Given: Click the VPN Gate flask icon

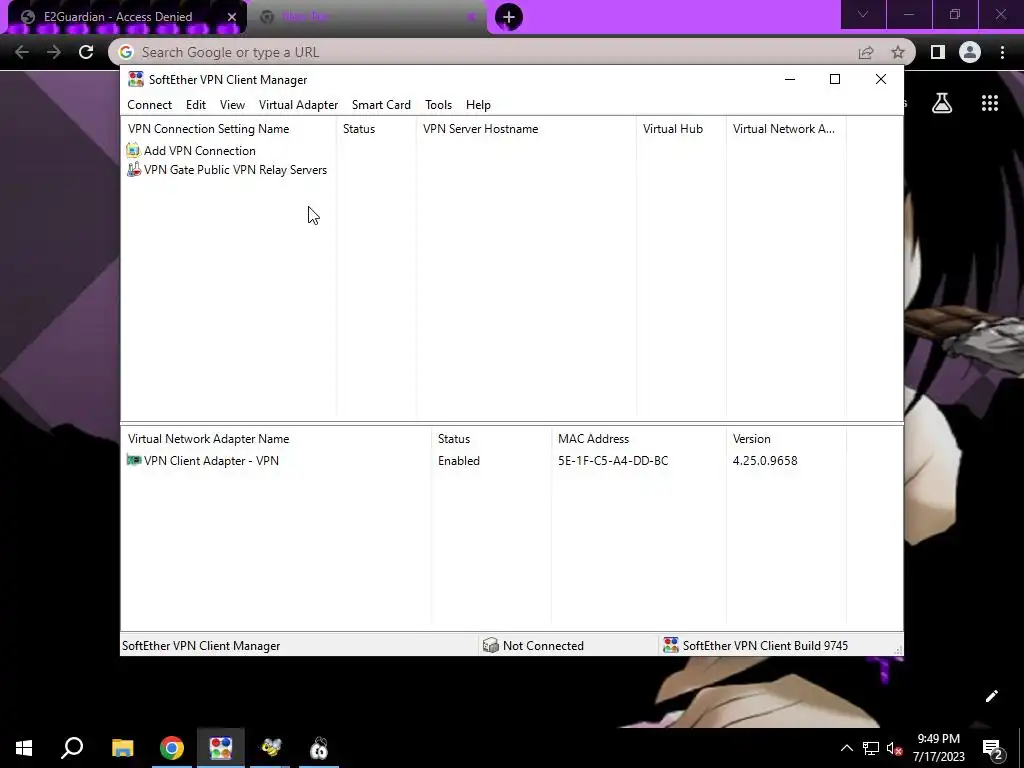Looking at the screenshot, I should [133, 169].
